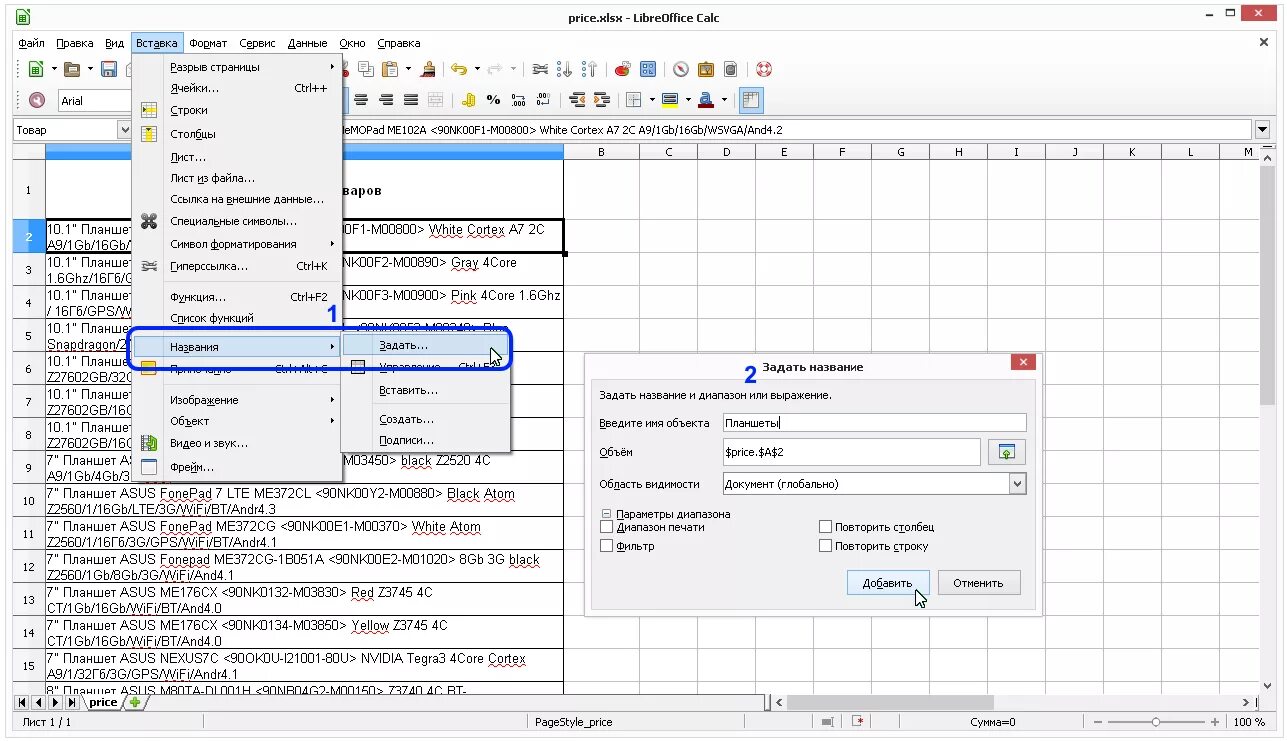Click the price sheet tab

click(x=103, y=702)
